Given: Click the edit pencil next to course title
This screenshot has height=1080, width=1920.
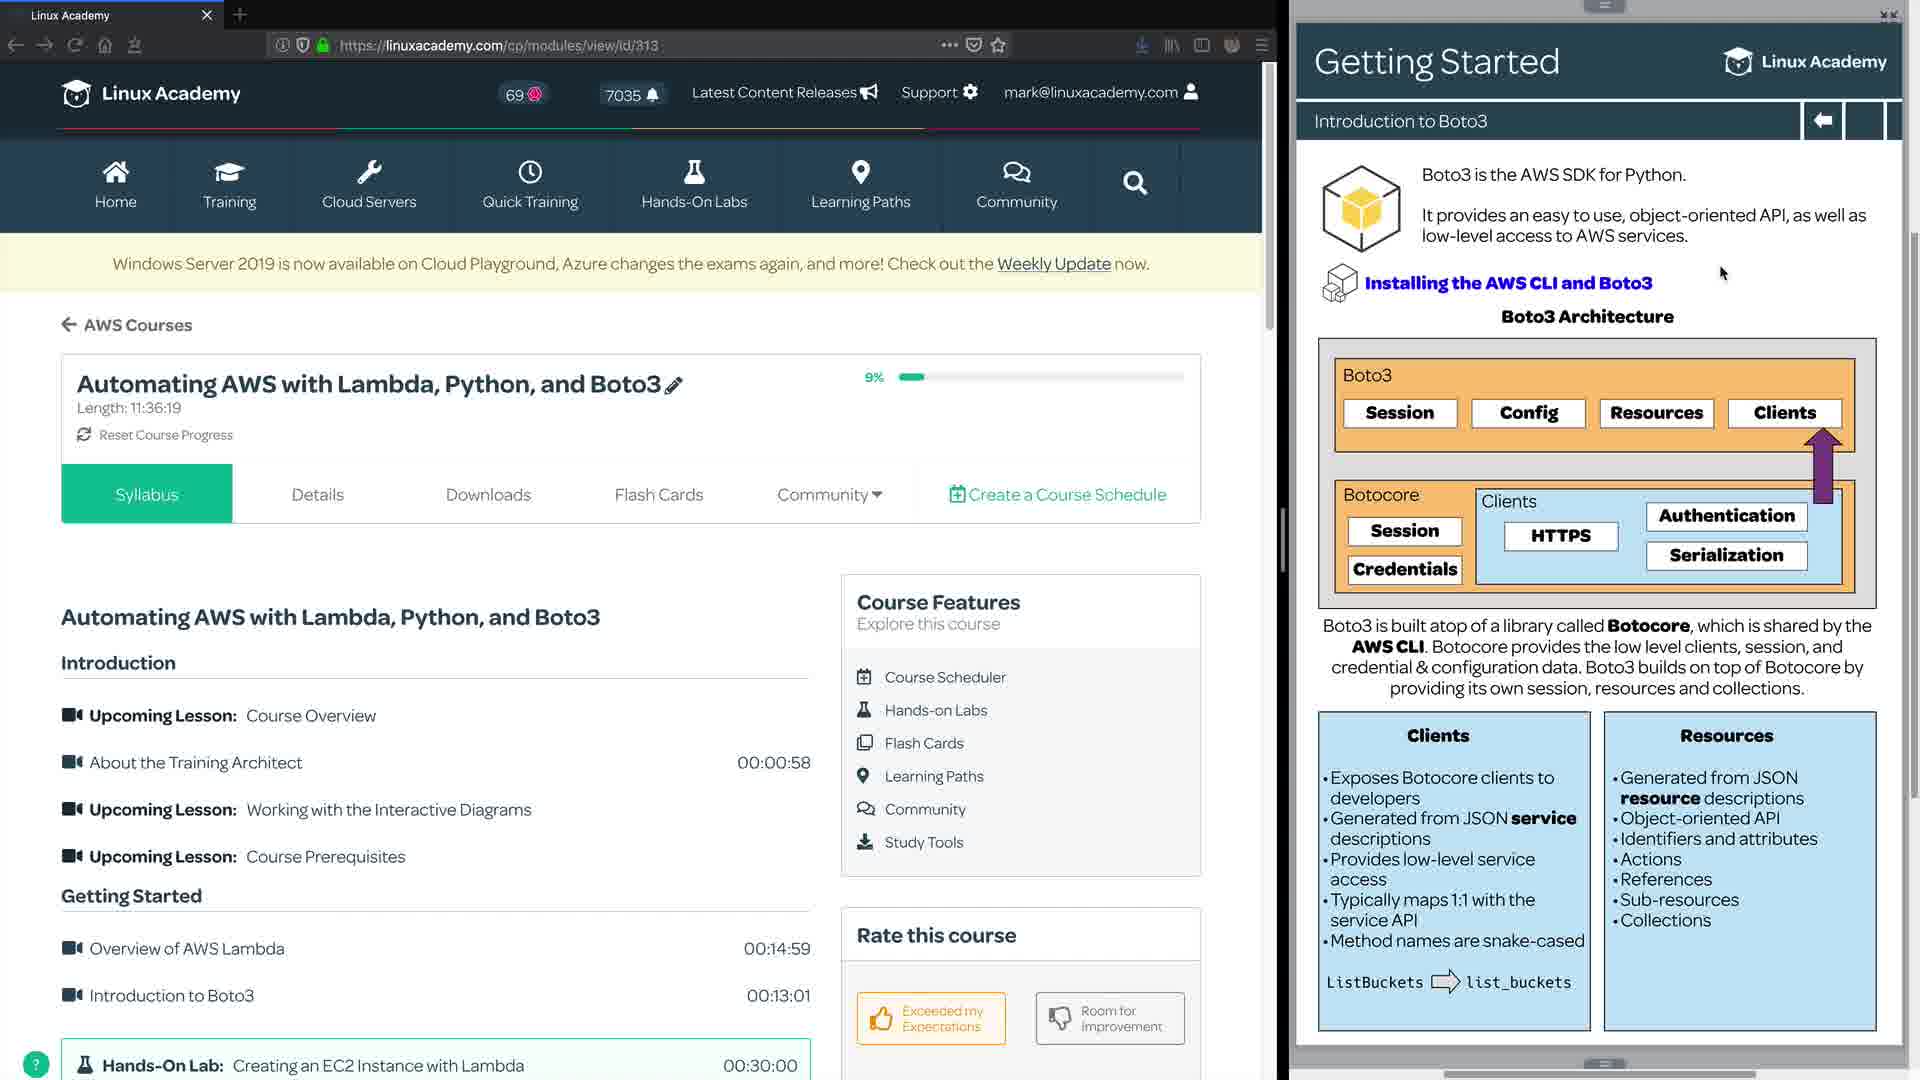Looking at the screenshot, I should coord(674,385).
